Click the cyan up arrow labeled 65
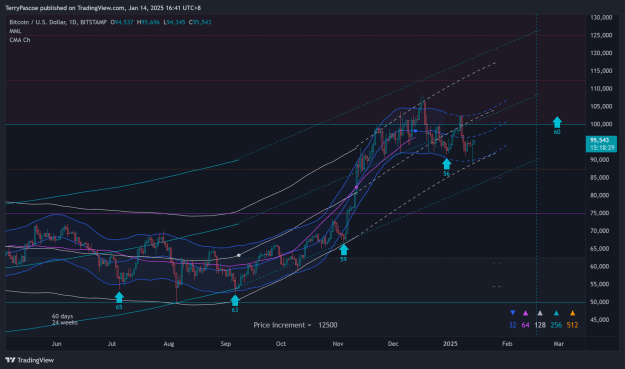Screen dimensions: 625x369 pyautogui.click(x=119, y=297)
